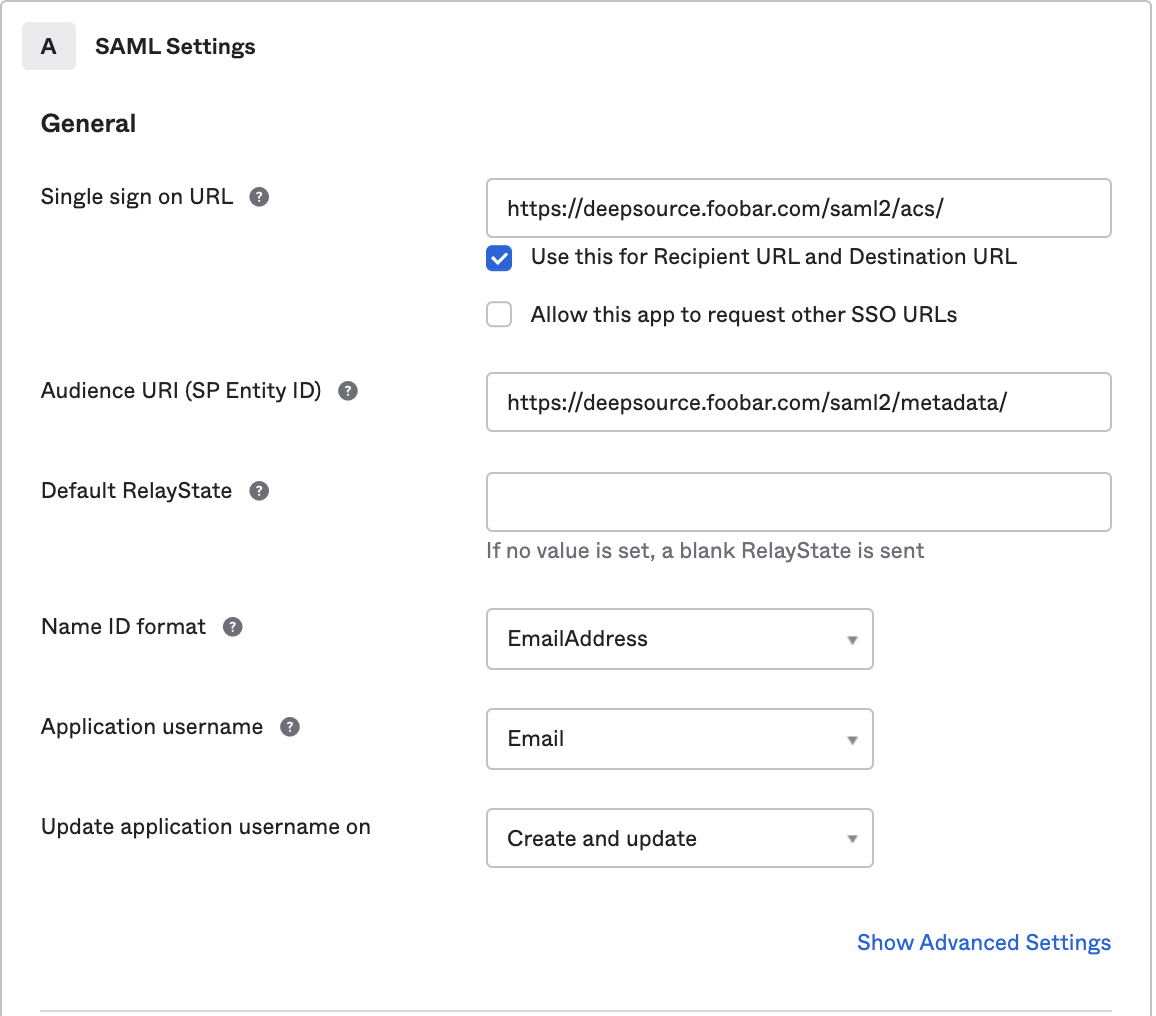Screen dimensions: 1156x1016
Task: Click help icon next to Default RelayState
Action: [x=259, y=491]
